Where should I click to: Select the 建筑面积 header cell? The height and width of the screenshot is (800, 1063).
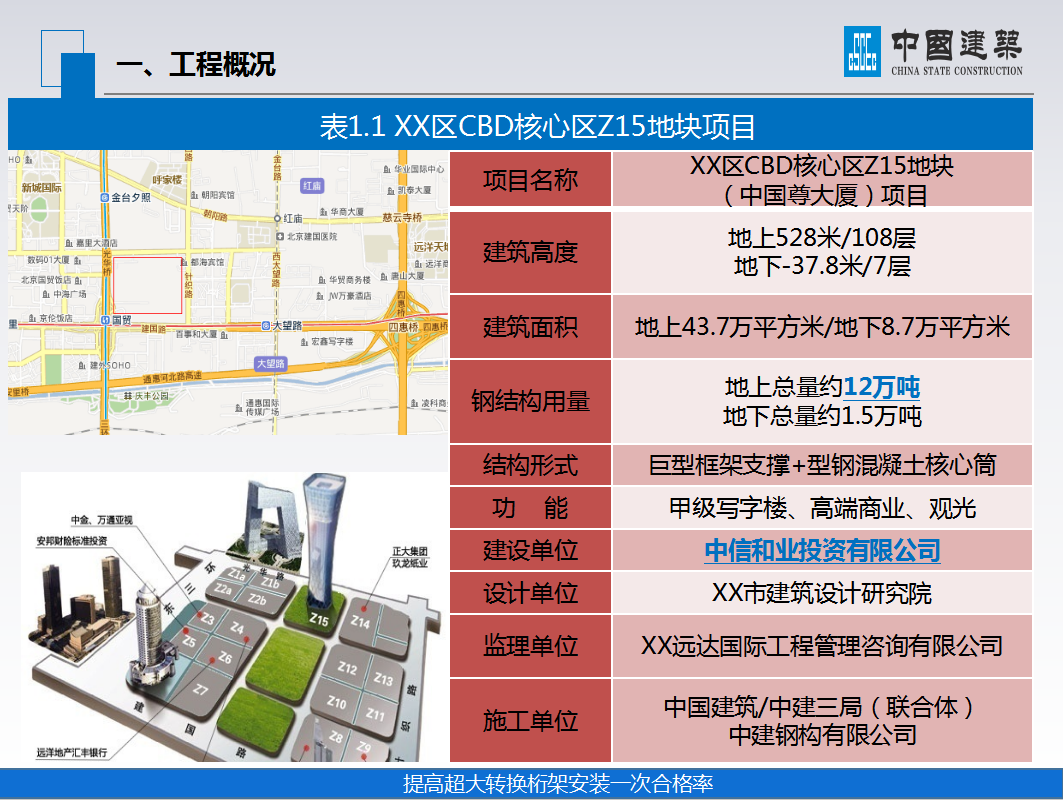click(530, 327)
